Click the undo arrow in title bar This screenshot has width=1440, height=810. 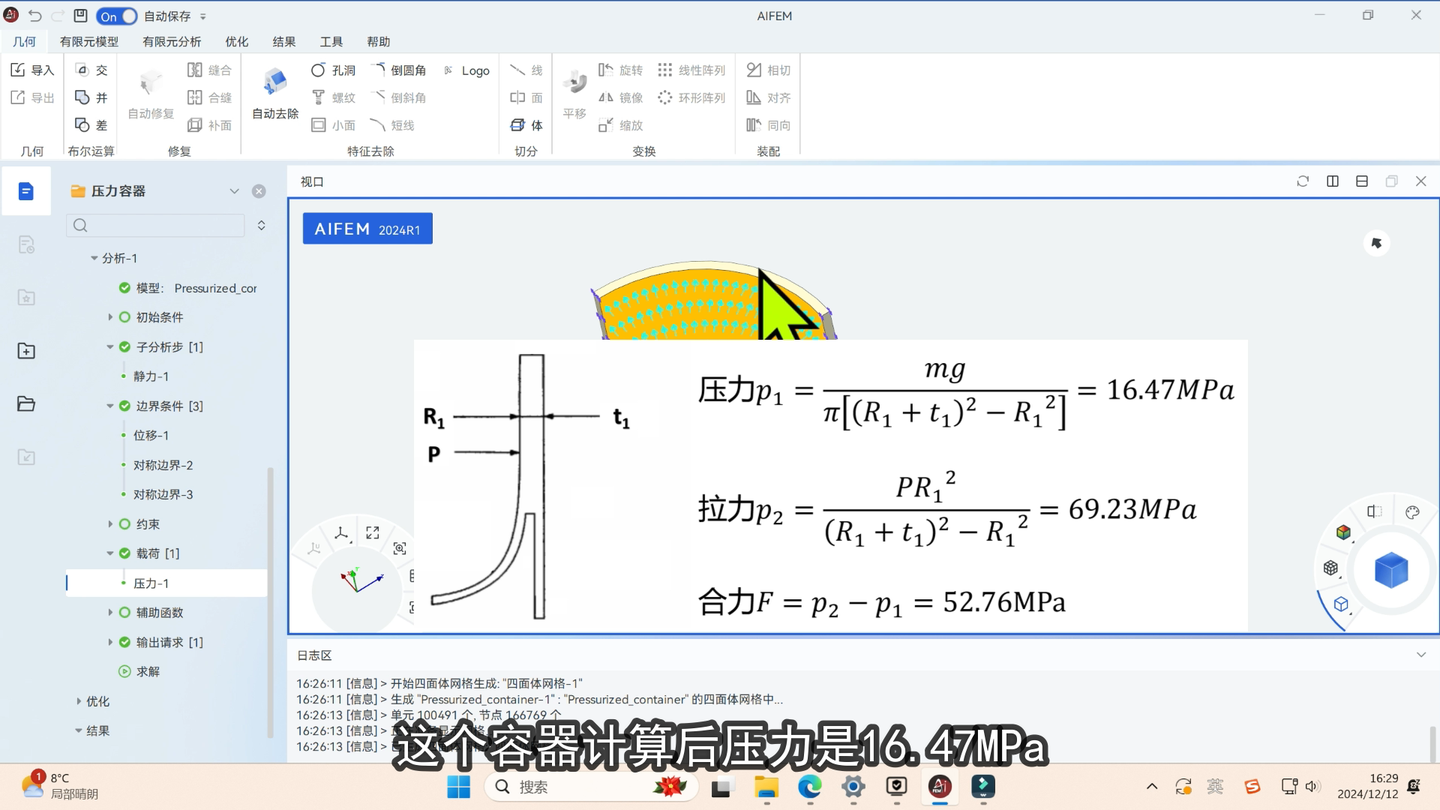(x=35, y=16)
